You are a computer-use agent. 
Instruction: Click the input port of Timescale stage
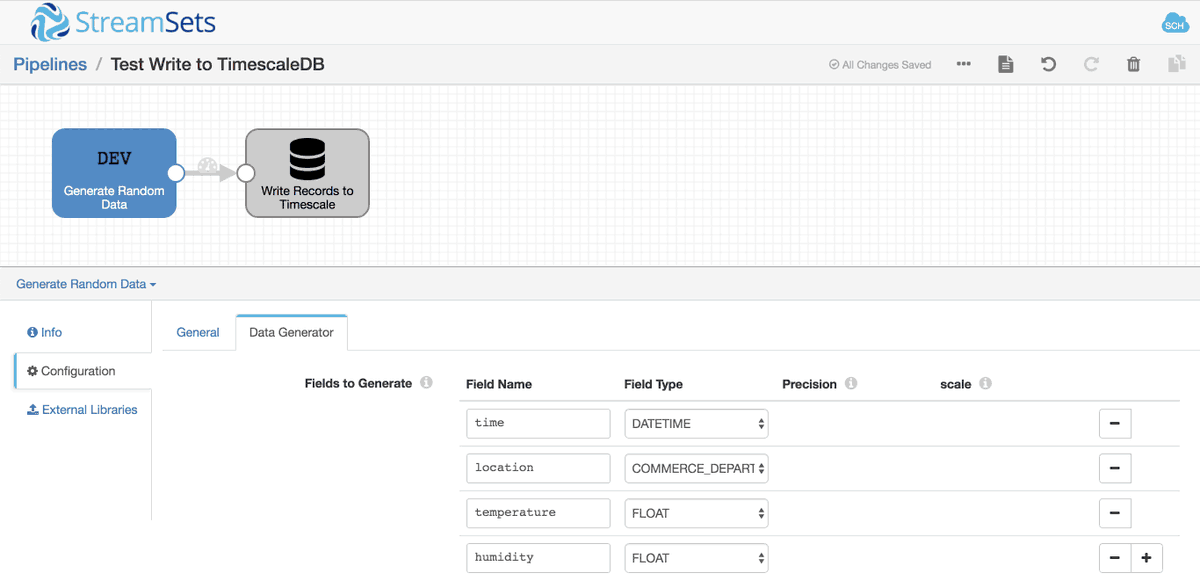coord(245,173)
